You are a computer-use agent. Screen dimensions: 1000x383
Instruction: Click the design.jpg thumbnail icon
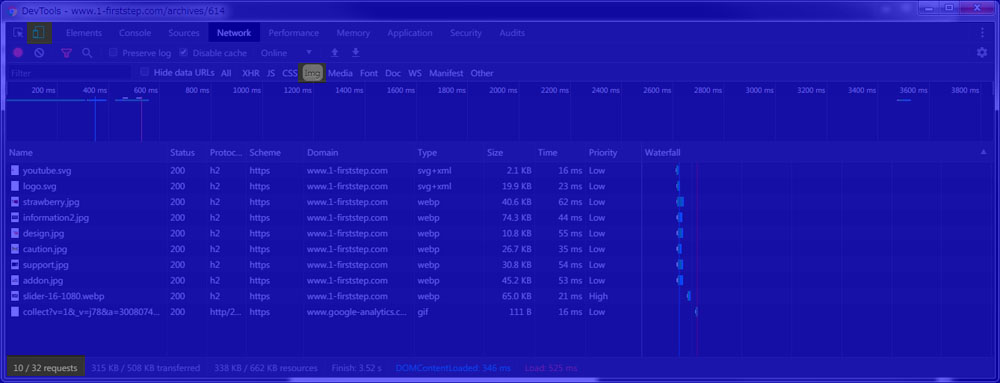click(15, 233)
